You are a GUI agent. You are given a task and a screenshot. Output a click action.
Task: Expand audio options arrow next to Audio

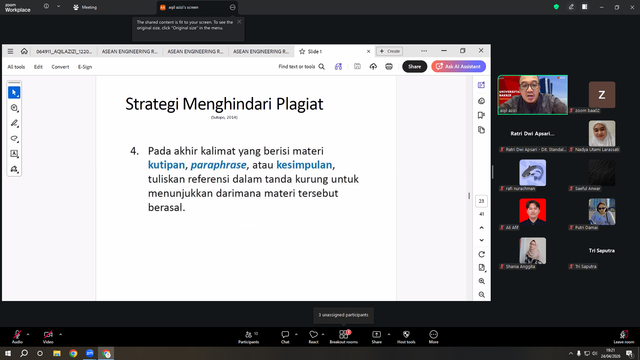[28, 334]
